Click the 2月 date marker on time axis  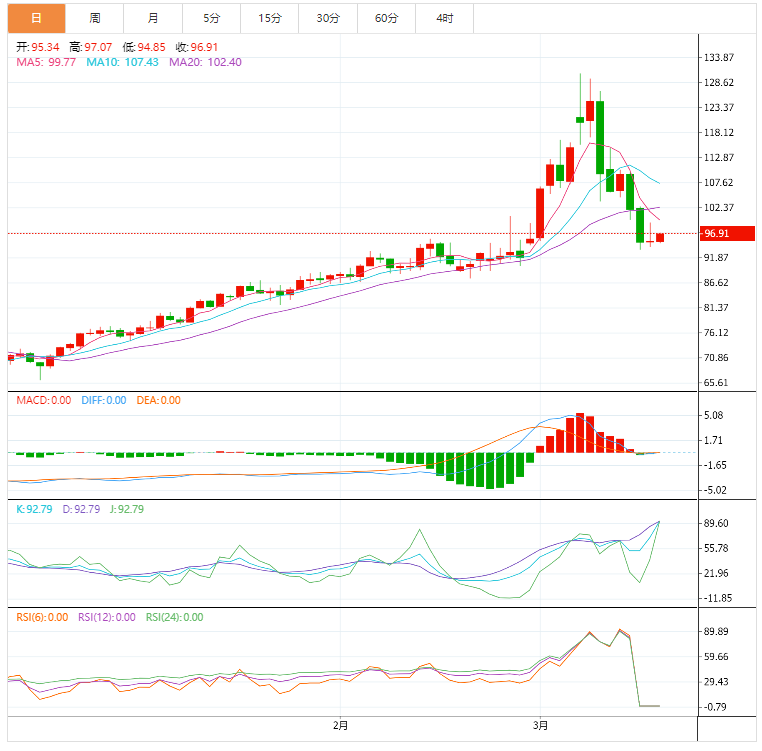point(340,725)
